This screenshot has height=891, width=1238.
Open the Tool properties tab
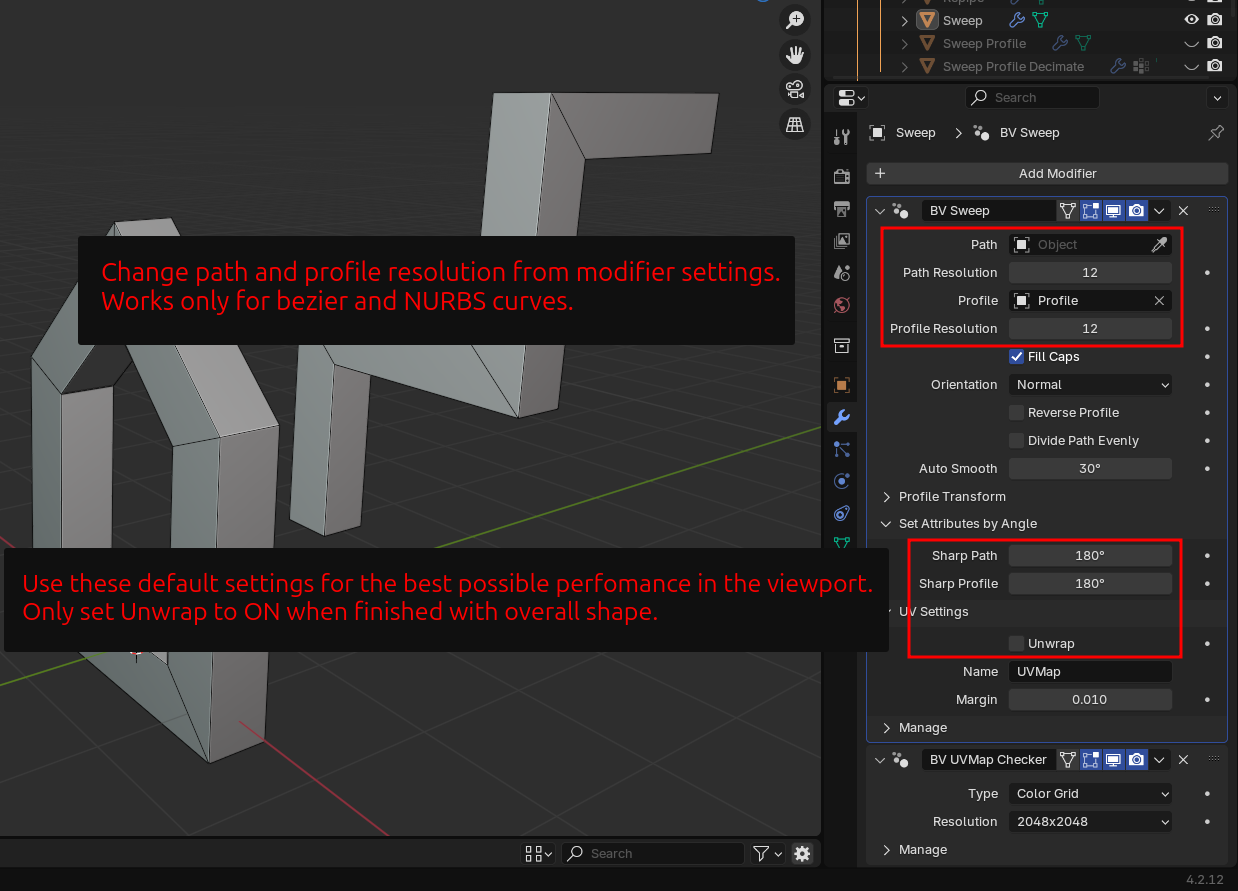pos(842,137)
